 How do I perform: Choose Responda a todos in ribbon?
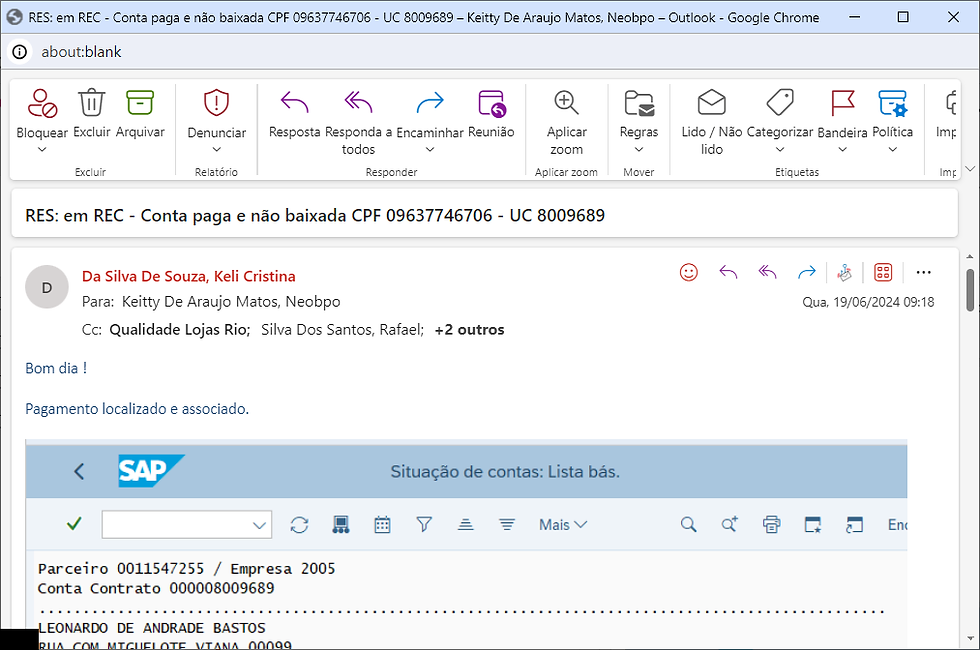coord(358,102)
